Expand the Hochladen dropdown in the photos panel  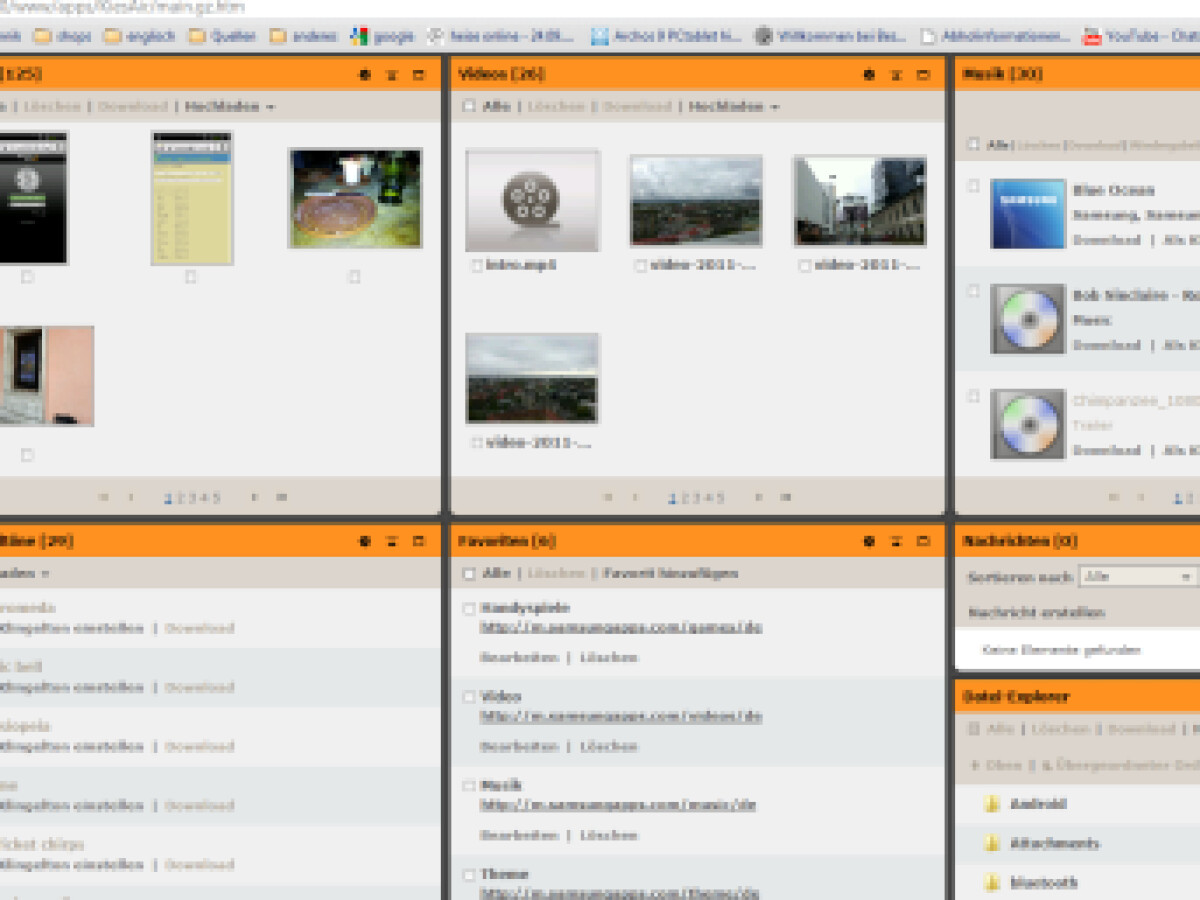[229, 107]
